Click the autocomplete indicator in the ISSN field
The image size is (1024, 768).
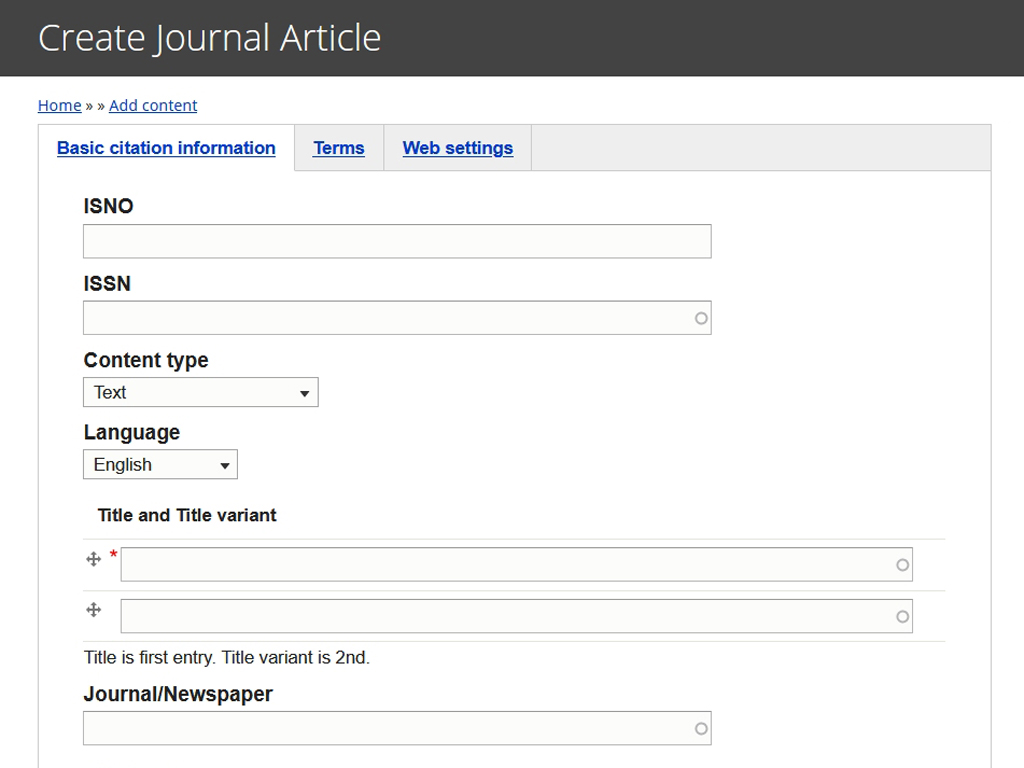click(x=702, y=317)
